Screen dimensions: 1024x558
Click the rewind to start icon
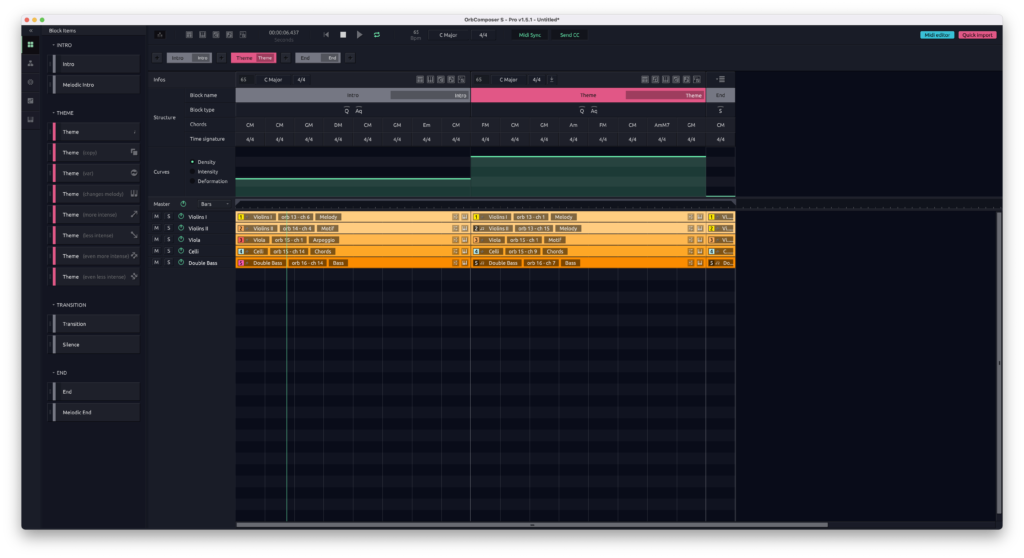[x=326, y=35]
